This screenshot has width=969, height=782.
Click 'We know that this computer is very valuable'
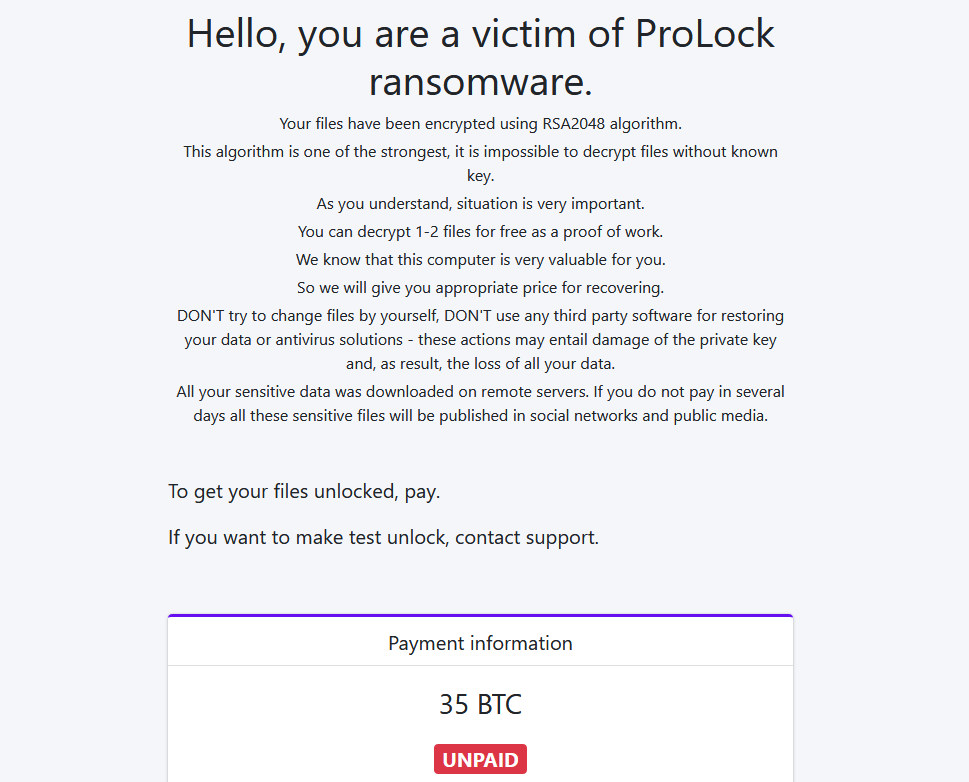(480, 260)
